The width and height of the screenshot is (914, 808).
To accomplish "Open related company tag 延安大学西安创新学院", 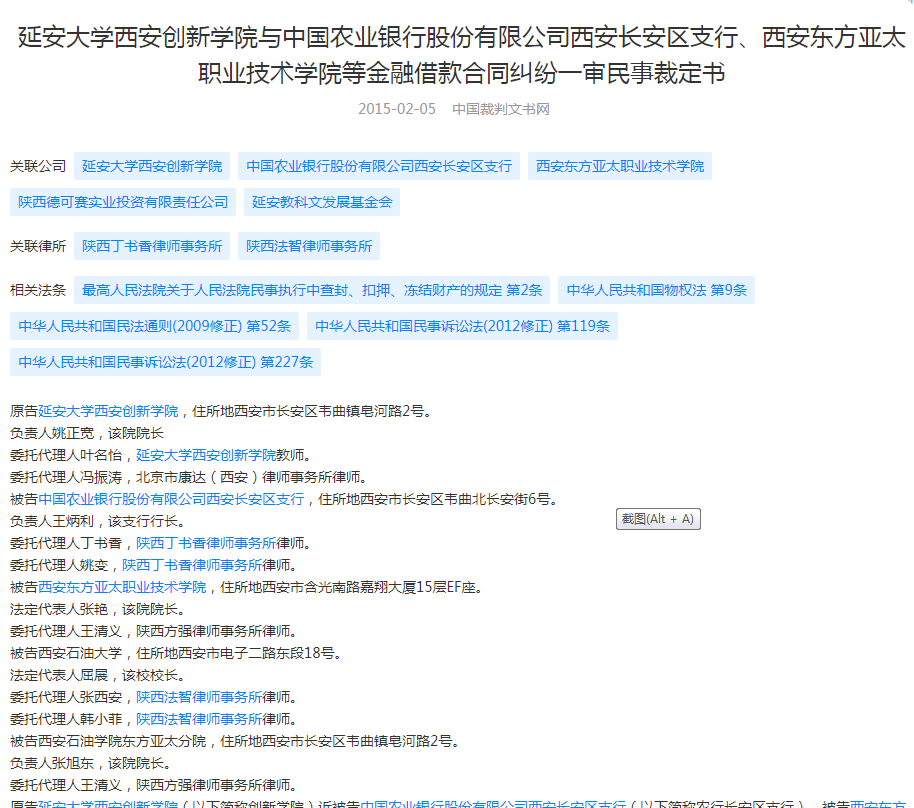I will pos(152,166).
